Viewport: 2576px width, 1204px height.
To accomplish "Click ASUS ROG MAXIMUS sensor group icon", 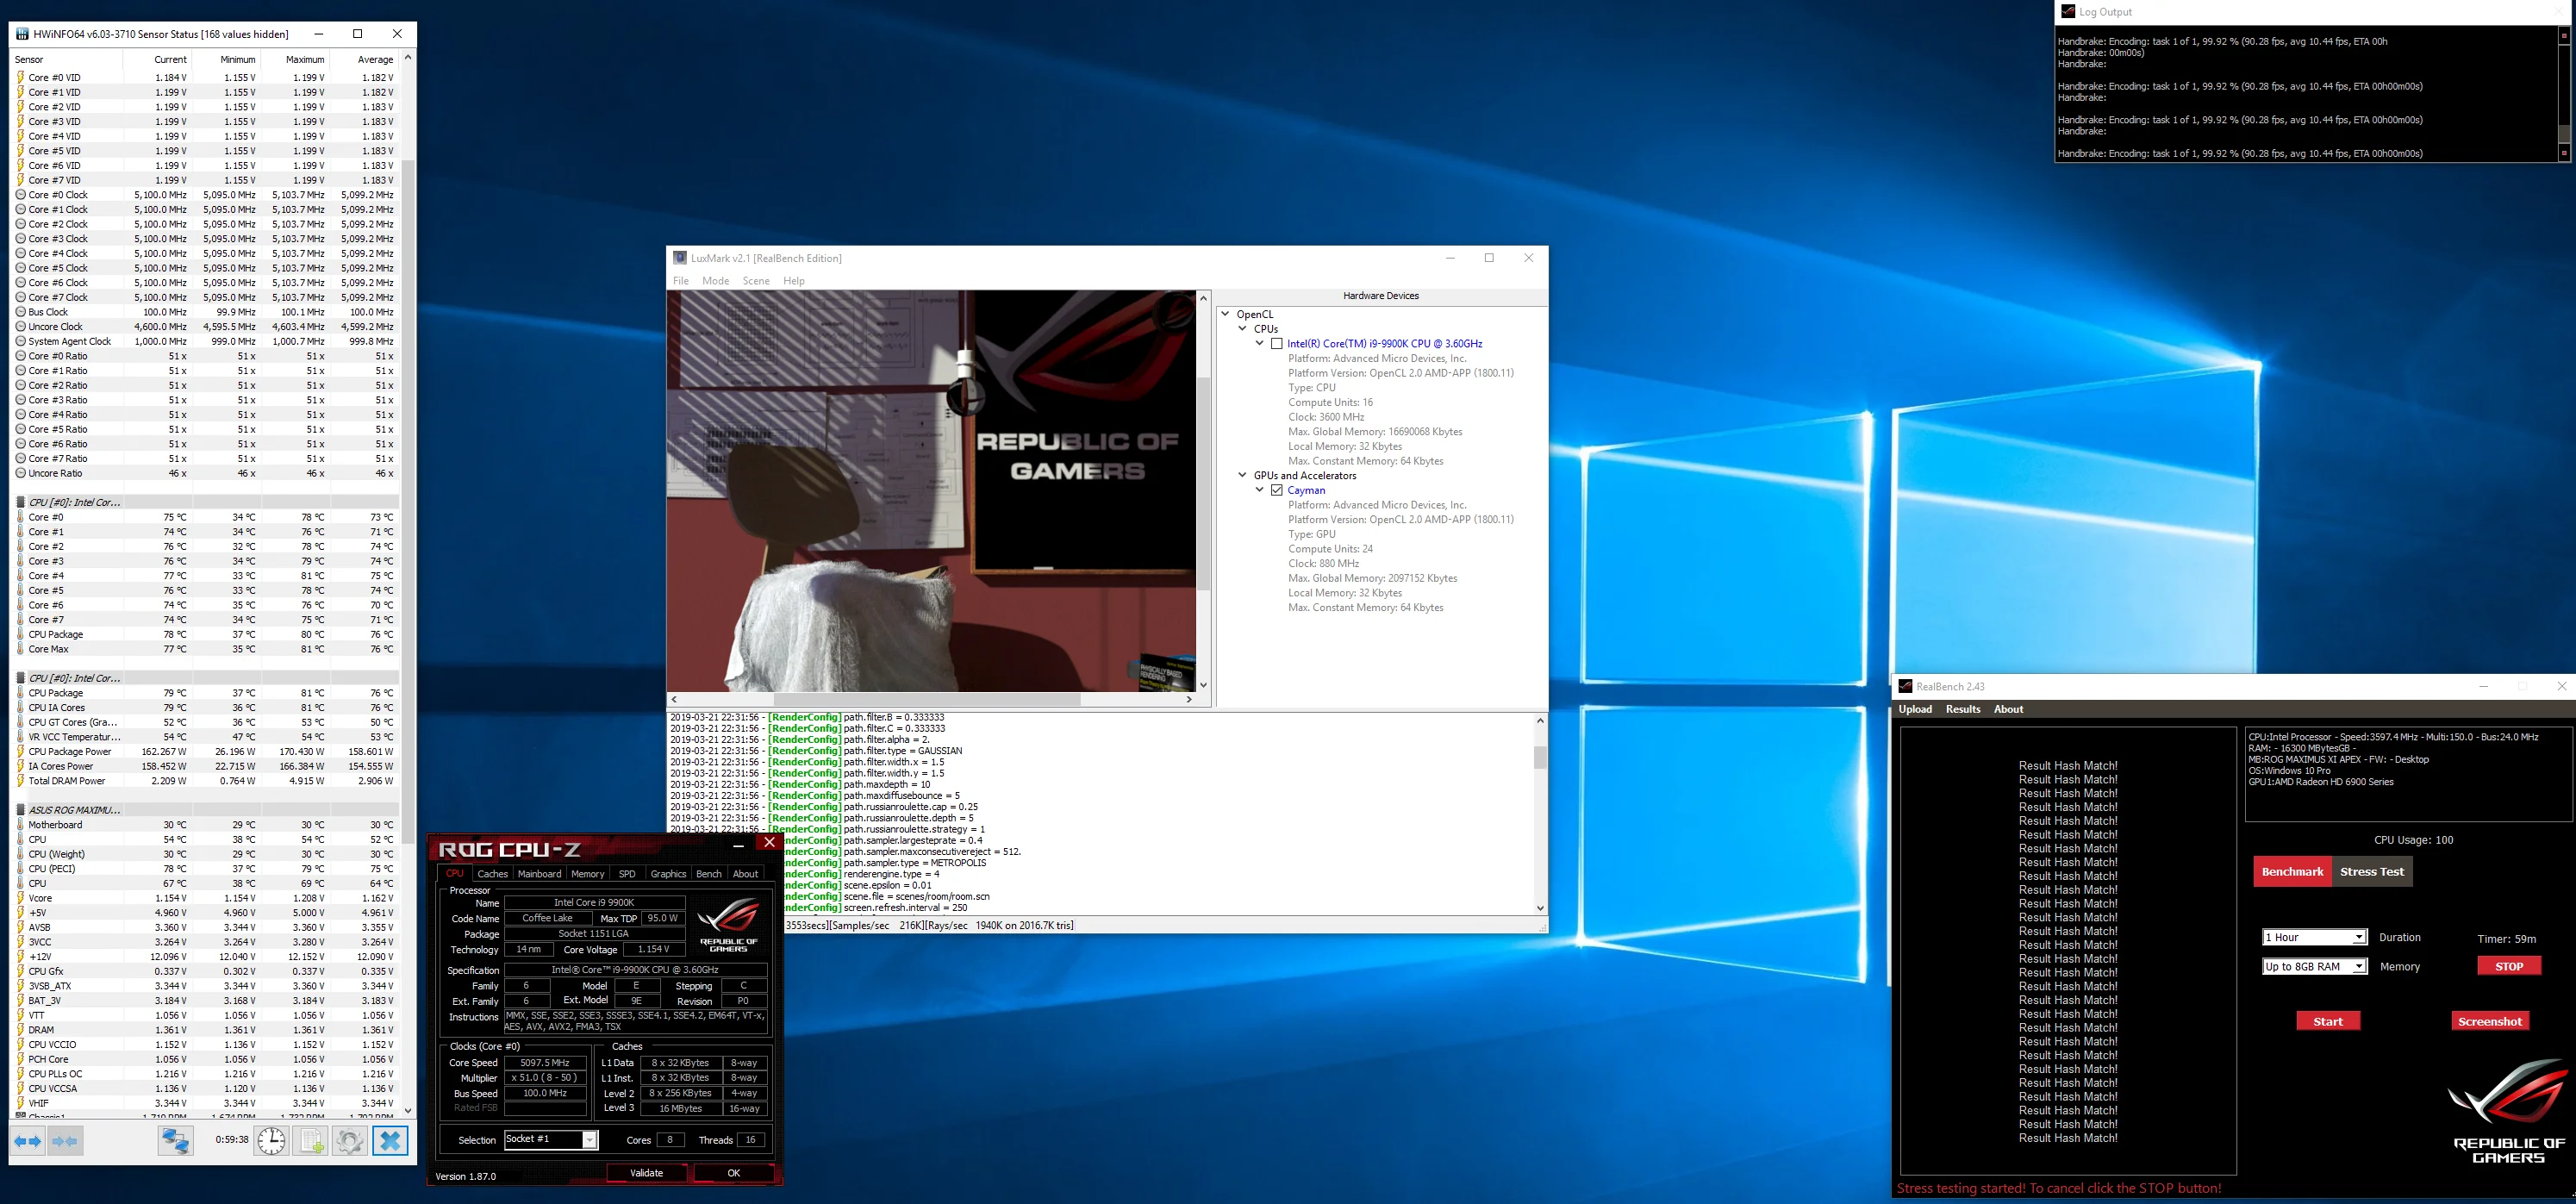I will (21, 810).
